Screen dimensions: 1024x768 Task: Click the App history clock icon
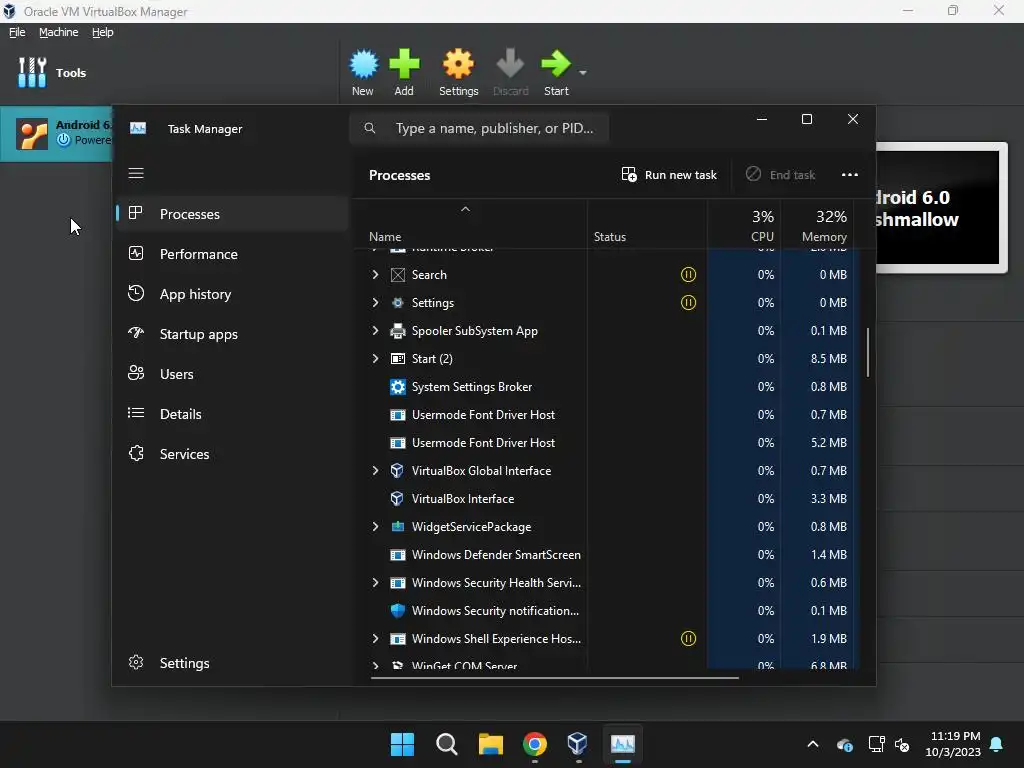tap(136, 293)
